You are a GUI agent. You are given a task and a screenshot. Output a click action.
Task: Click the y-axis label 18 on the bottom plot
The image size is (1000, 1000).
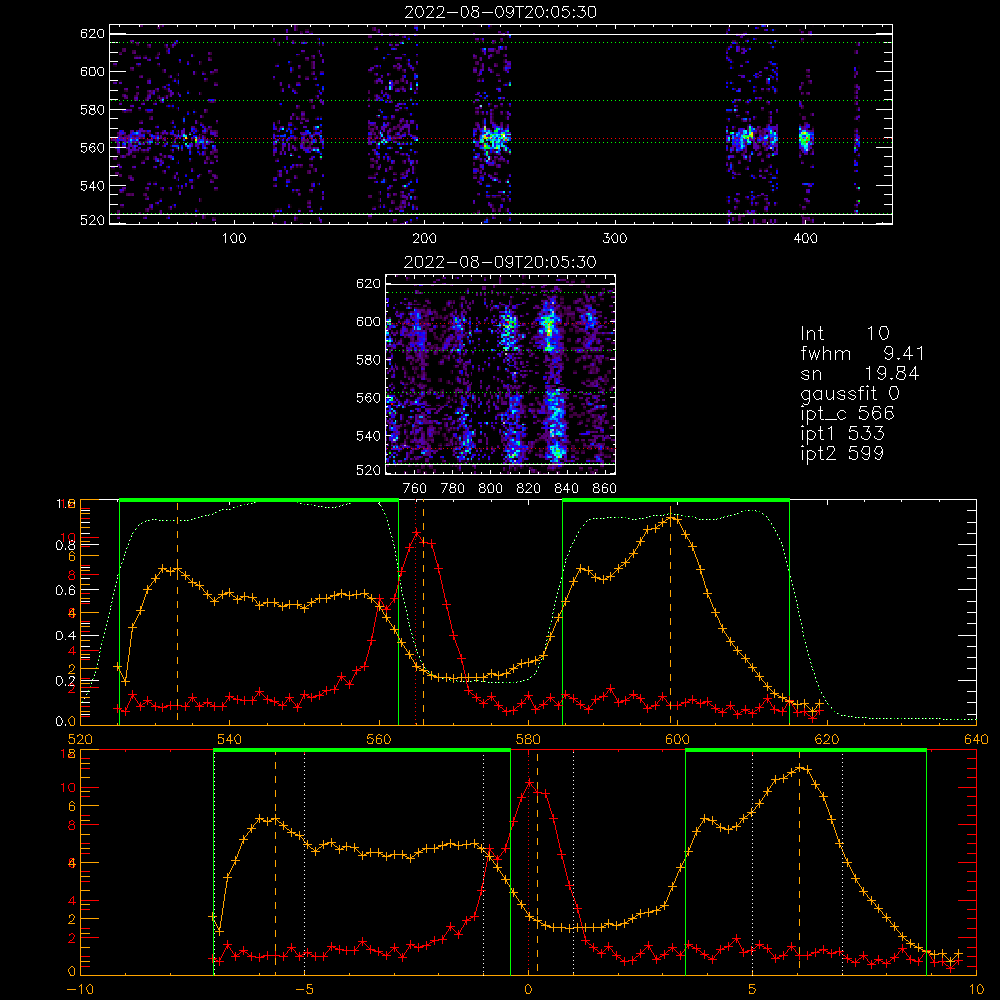click(68, 754)
